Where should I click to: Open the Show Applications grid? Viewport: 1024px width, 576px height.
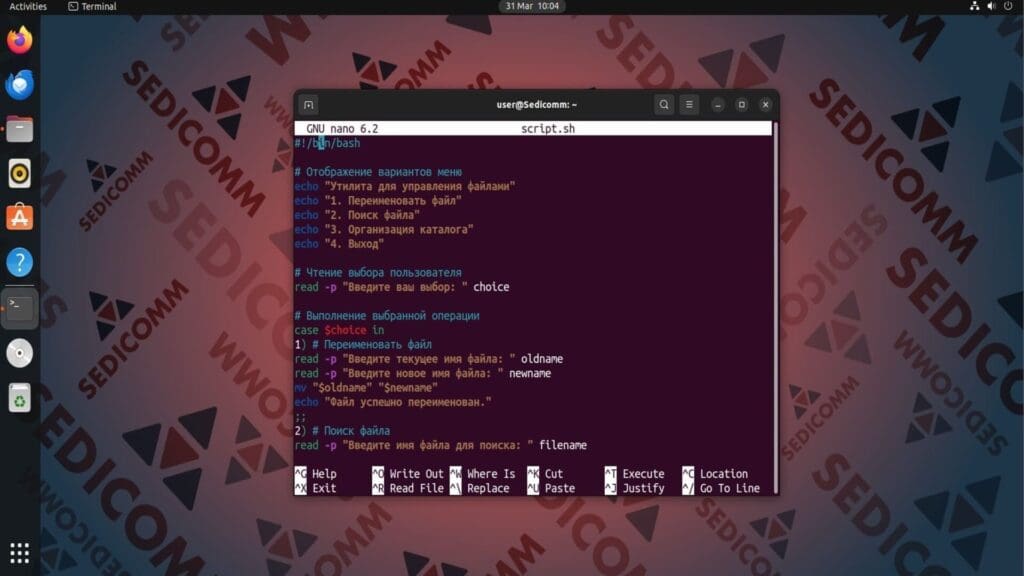[18, 553]
